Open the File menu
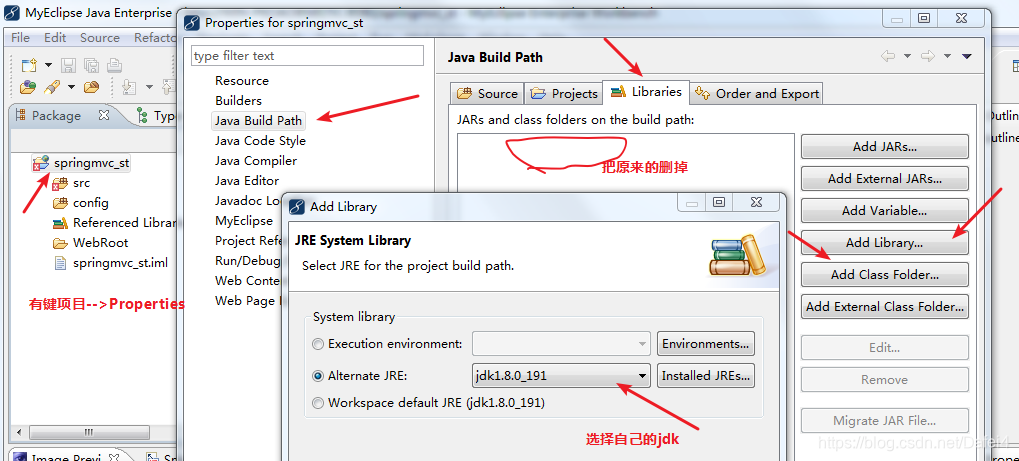Viewport: 1019px width, 461px height. 20,38
